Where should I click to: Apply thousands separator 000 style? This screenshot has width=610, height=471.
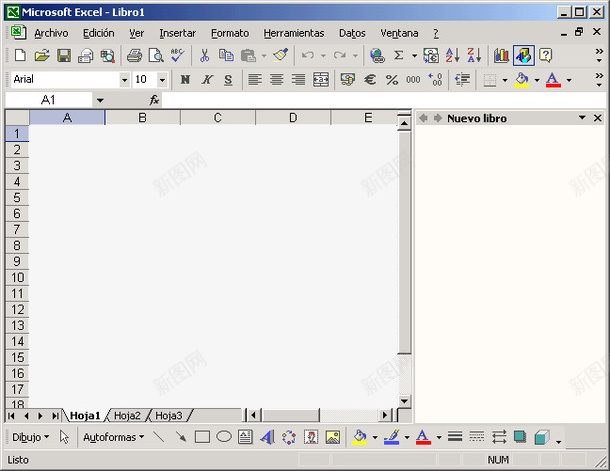pos(413,80)
